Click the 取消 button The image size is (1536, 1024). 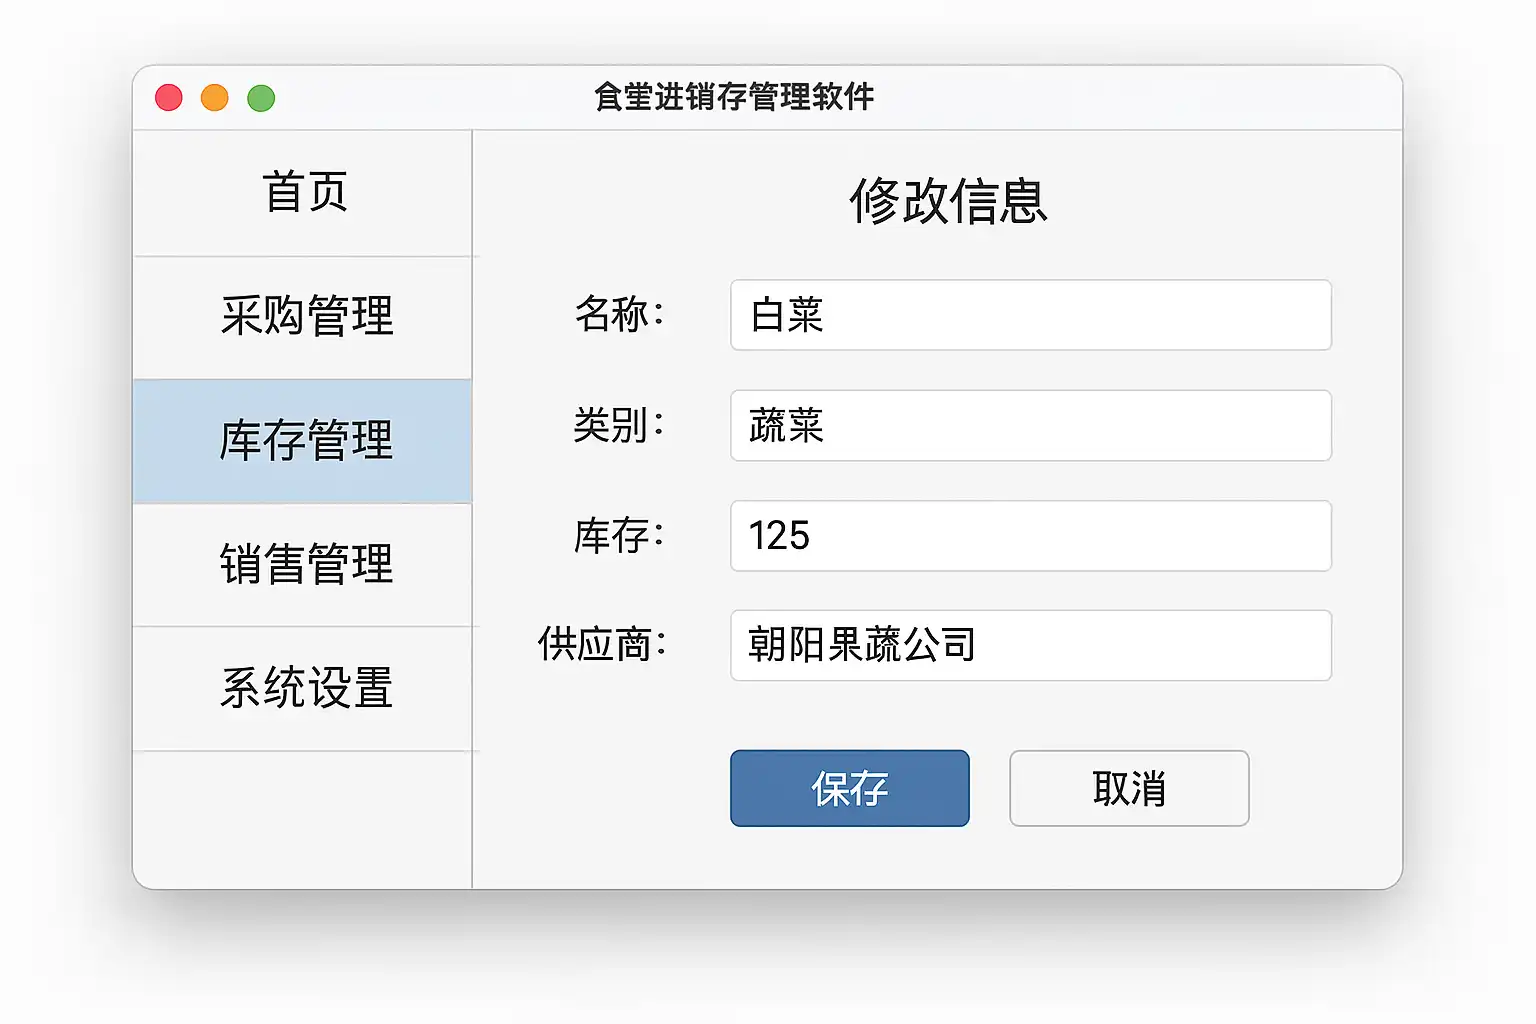coord(1129,788)
